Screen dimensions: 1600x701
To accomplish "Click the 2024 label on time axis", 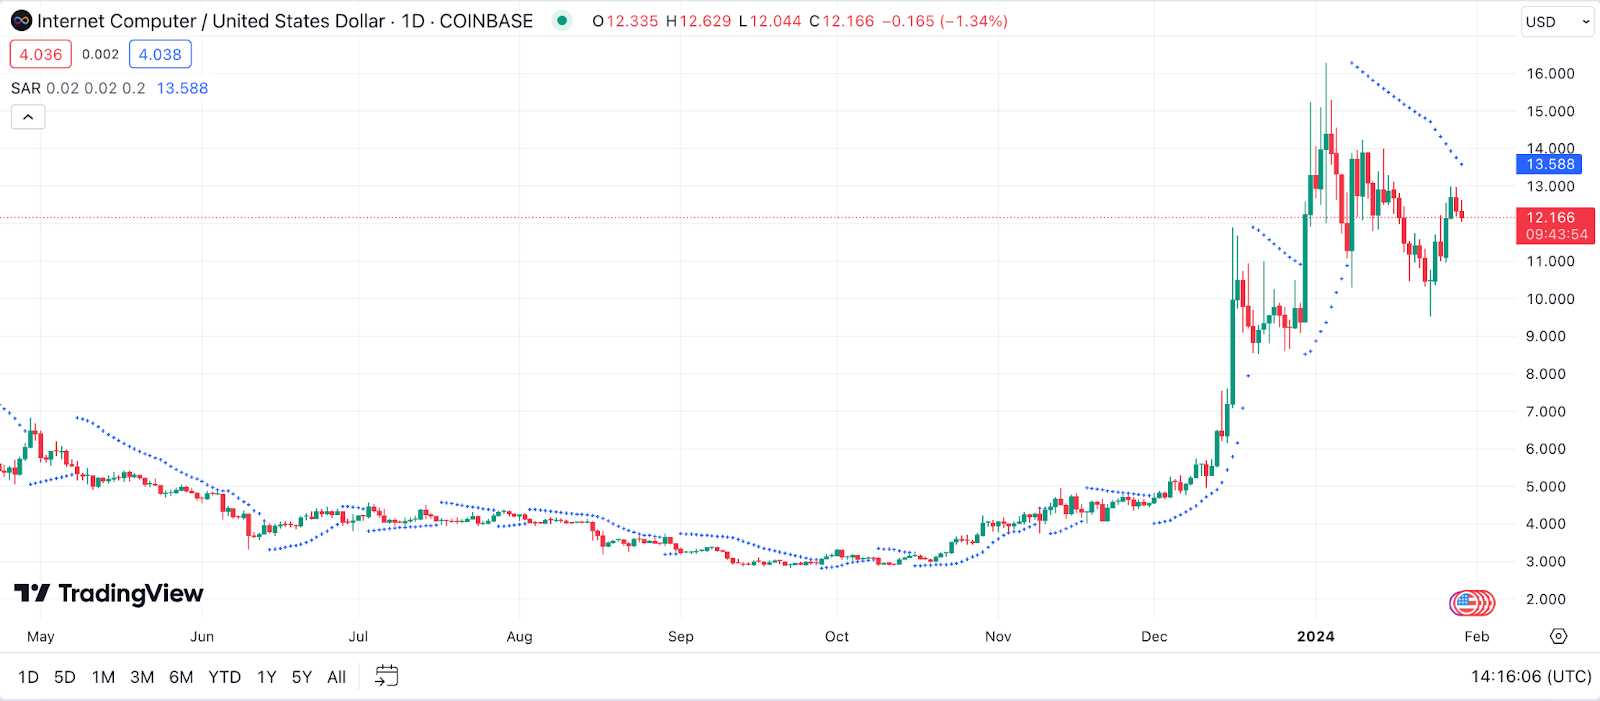I will (x=1315, y=636).
